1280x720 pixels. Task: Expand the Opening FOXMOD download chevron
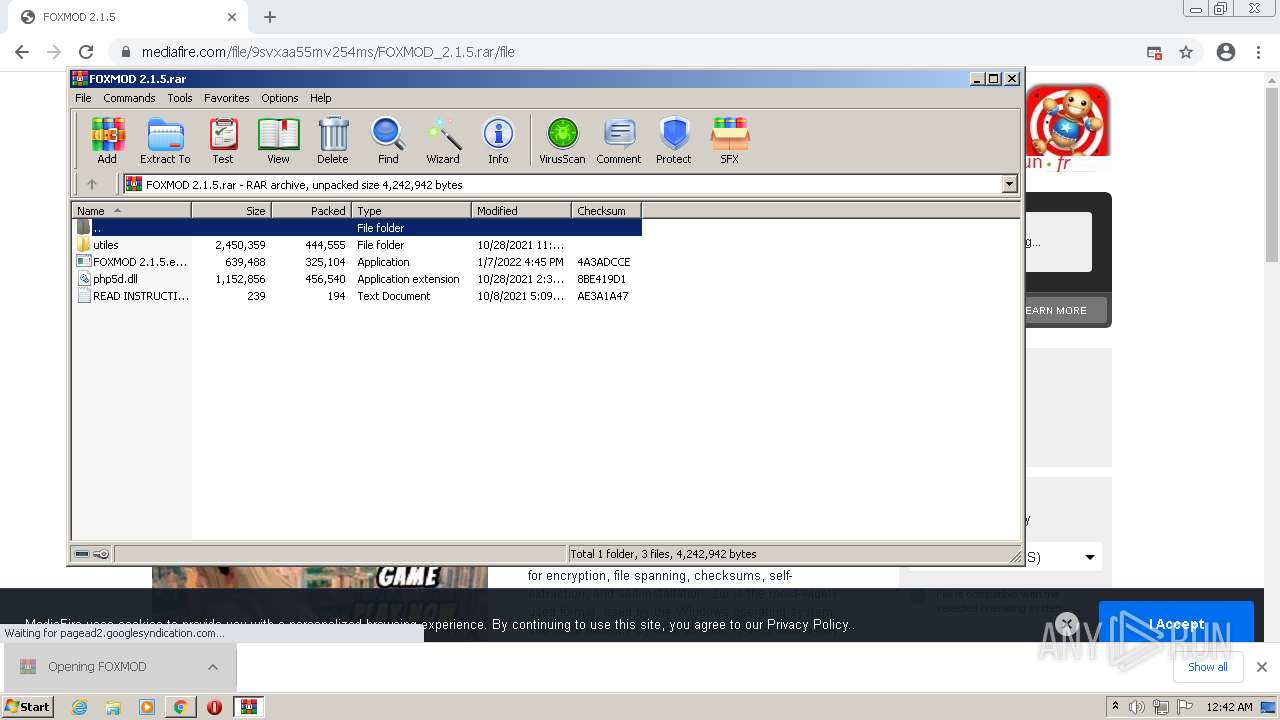point(213,667)
